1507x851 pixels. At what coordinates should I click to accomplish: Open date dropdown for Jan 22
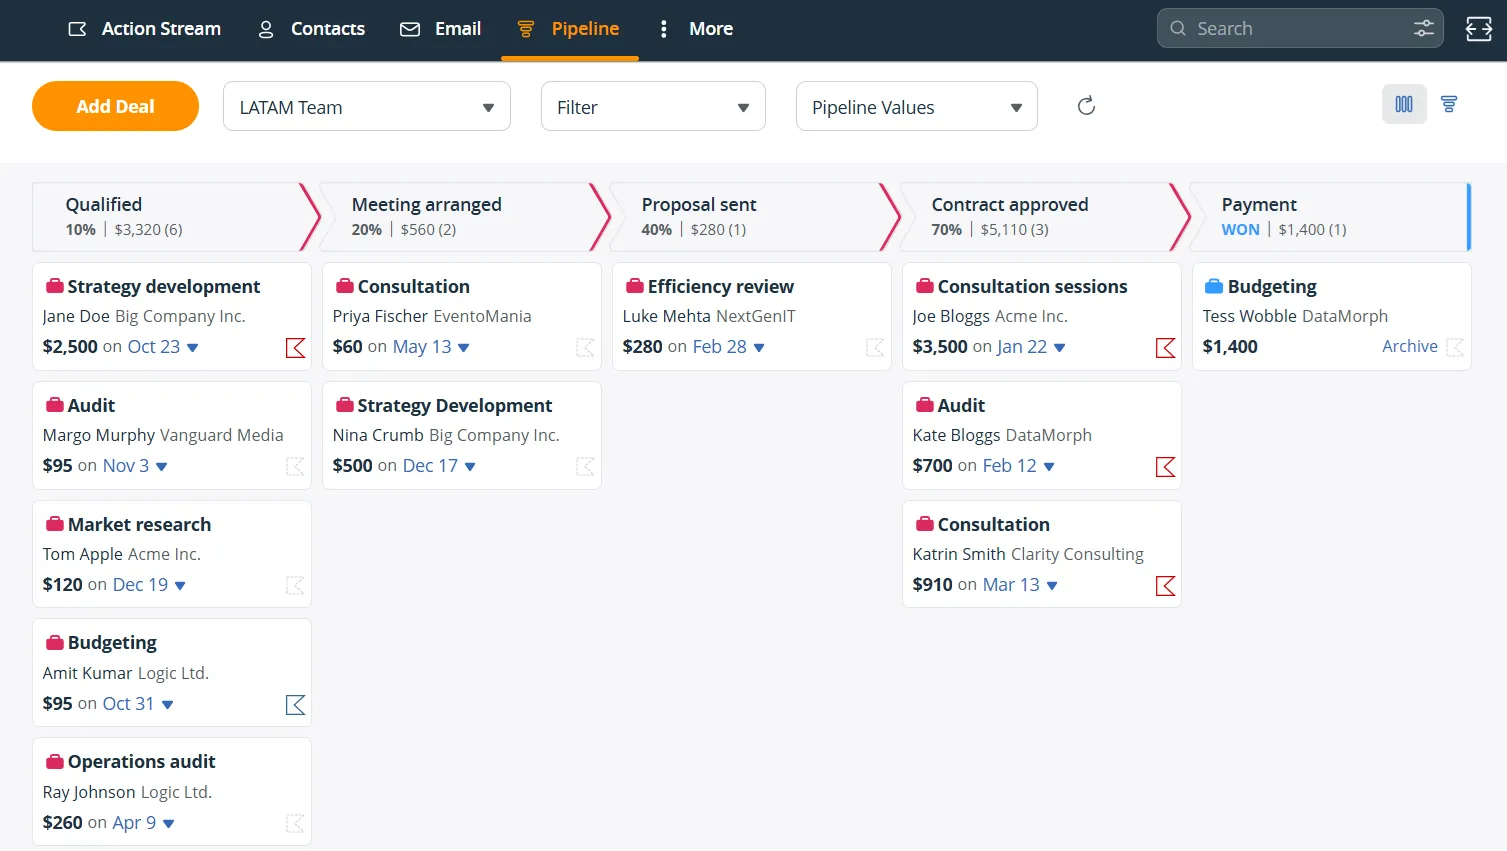coord(1060,348)
